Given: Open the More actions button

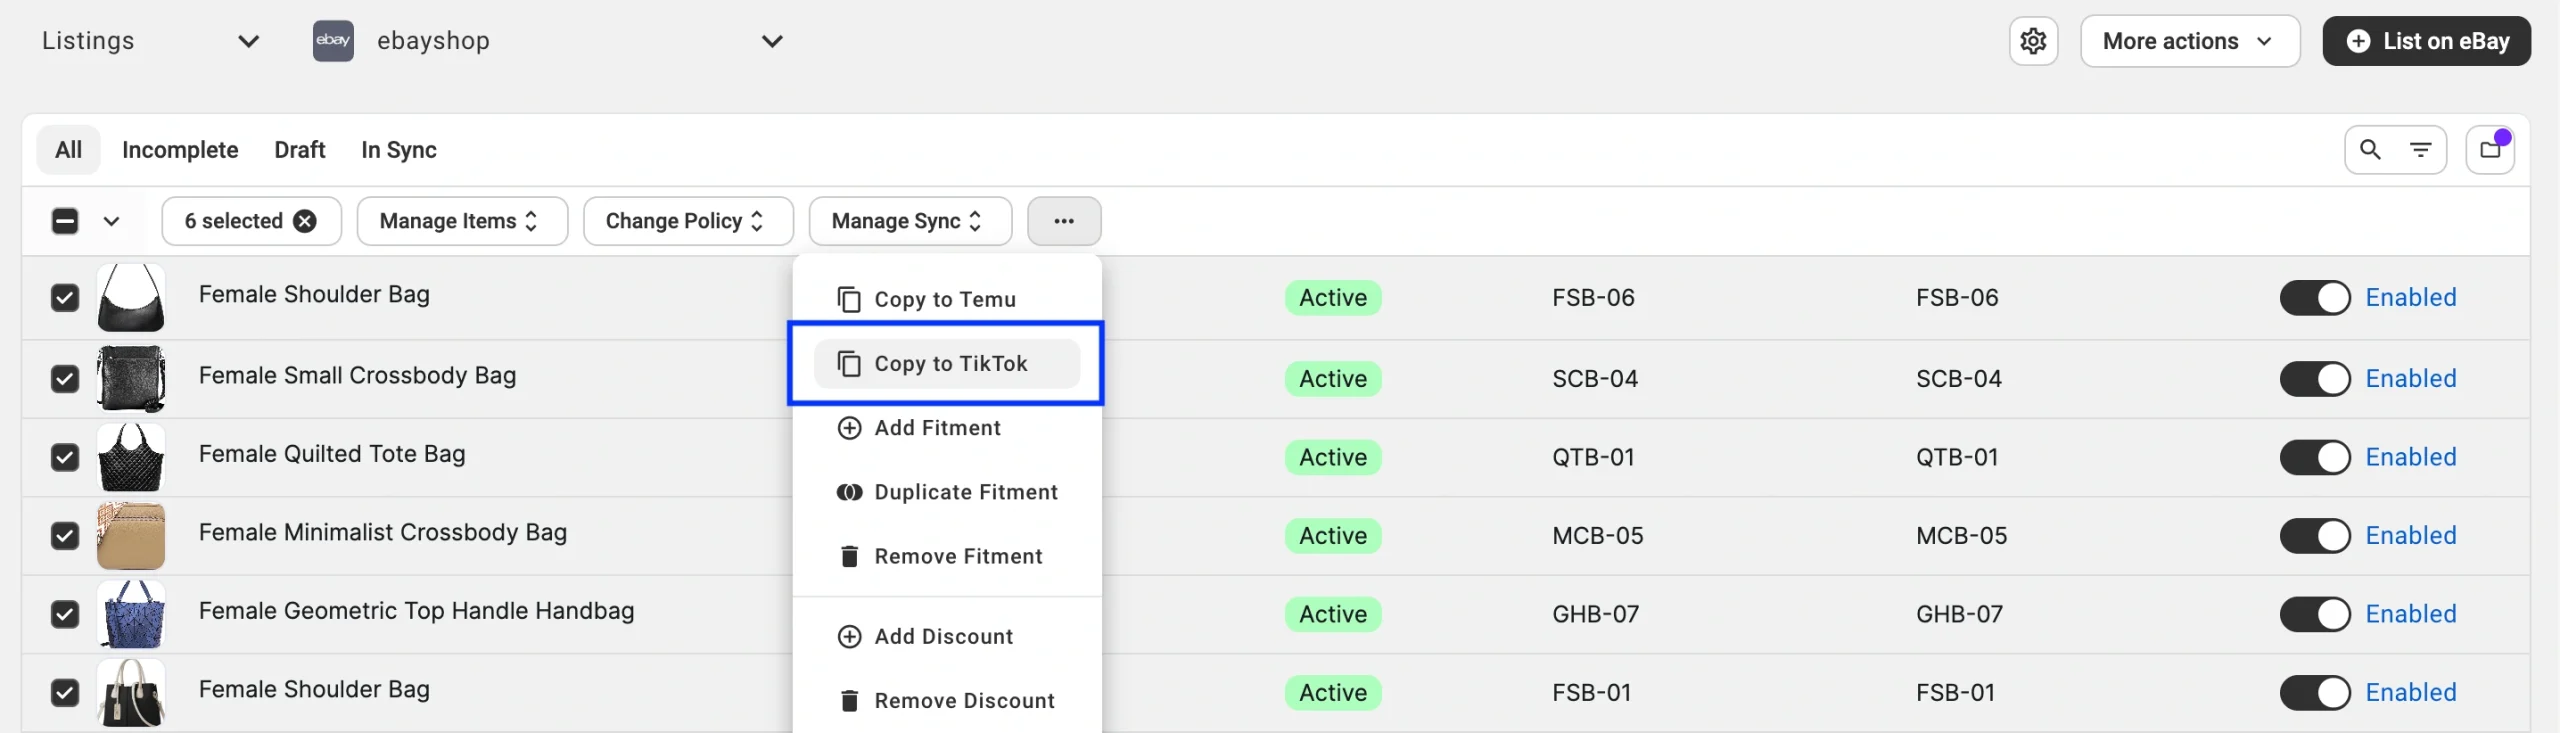Looking at the screenshot, I should coord(2189,41).
